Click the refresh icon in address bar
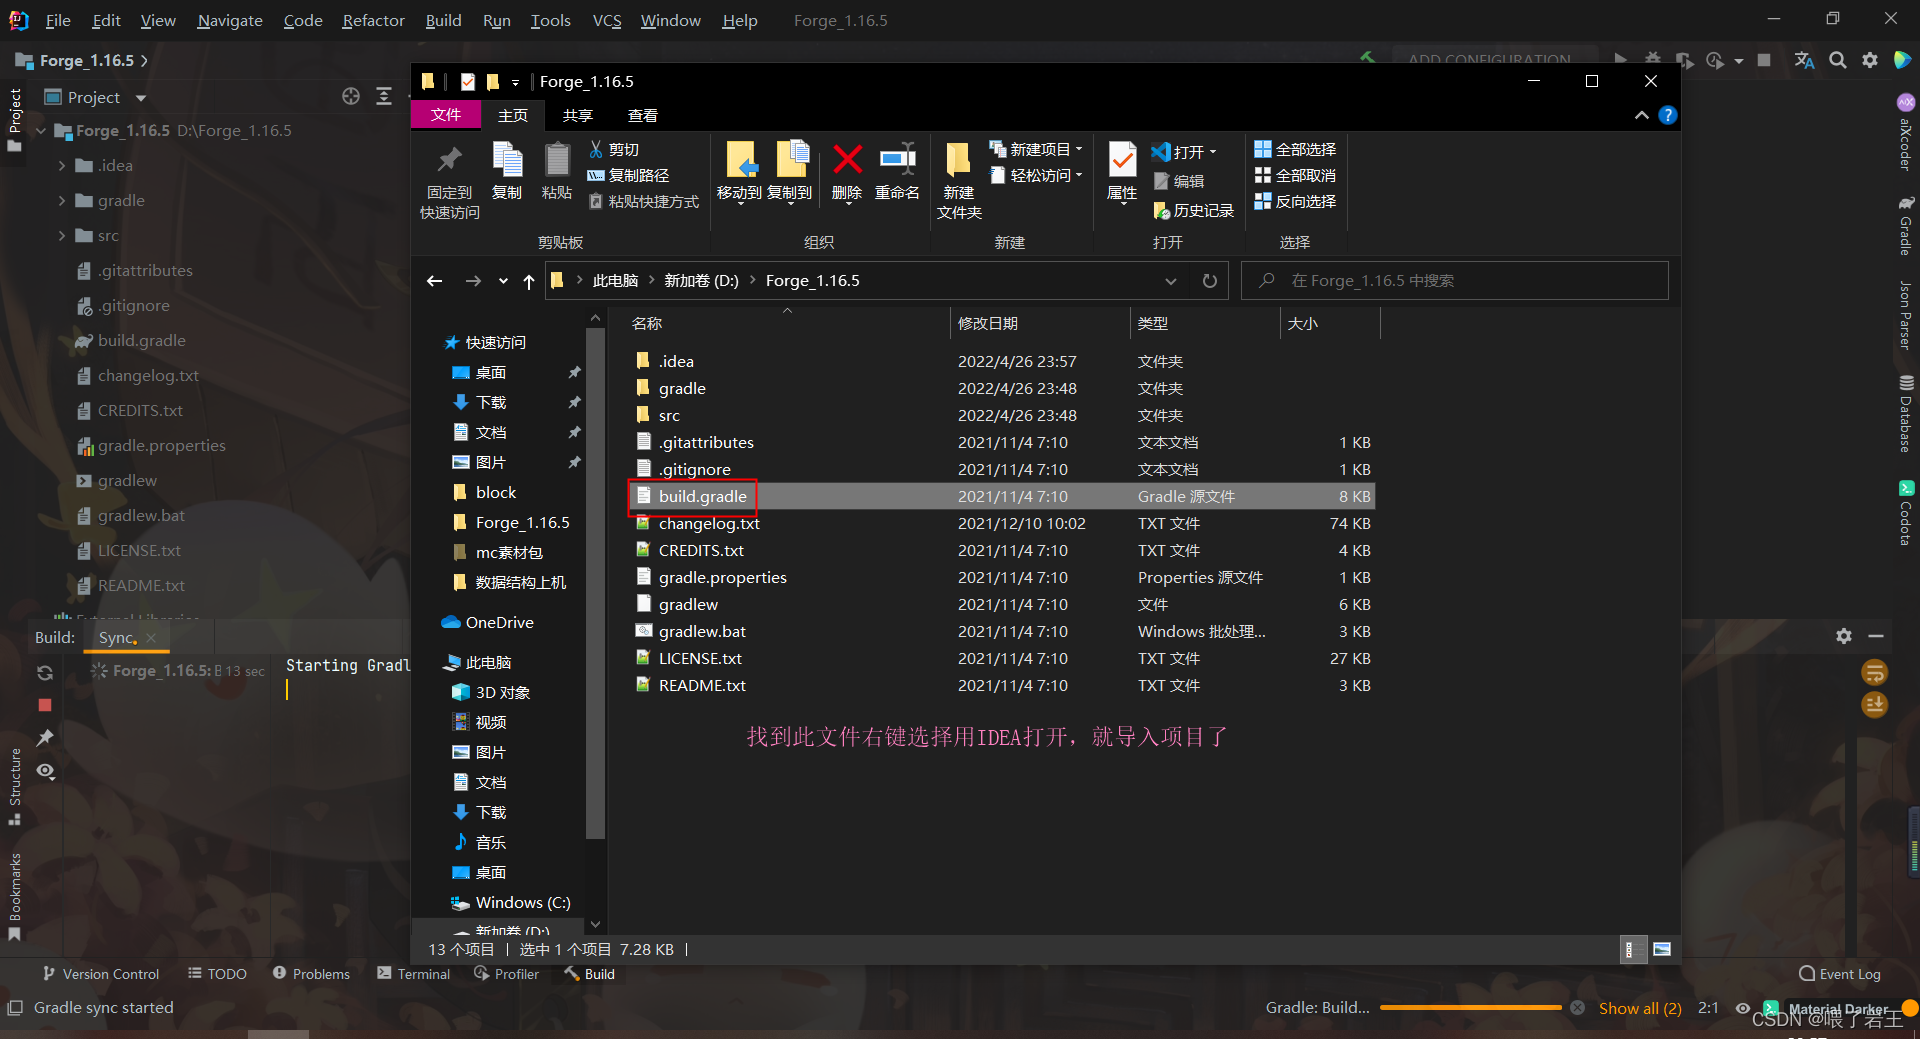Screen dimensions: 1920x1039 pyautogui.click(x=1210, y=281)
